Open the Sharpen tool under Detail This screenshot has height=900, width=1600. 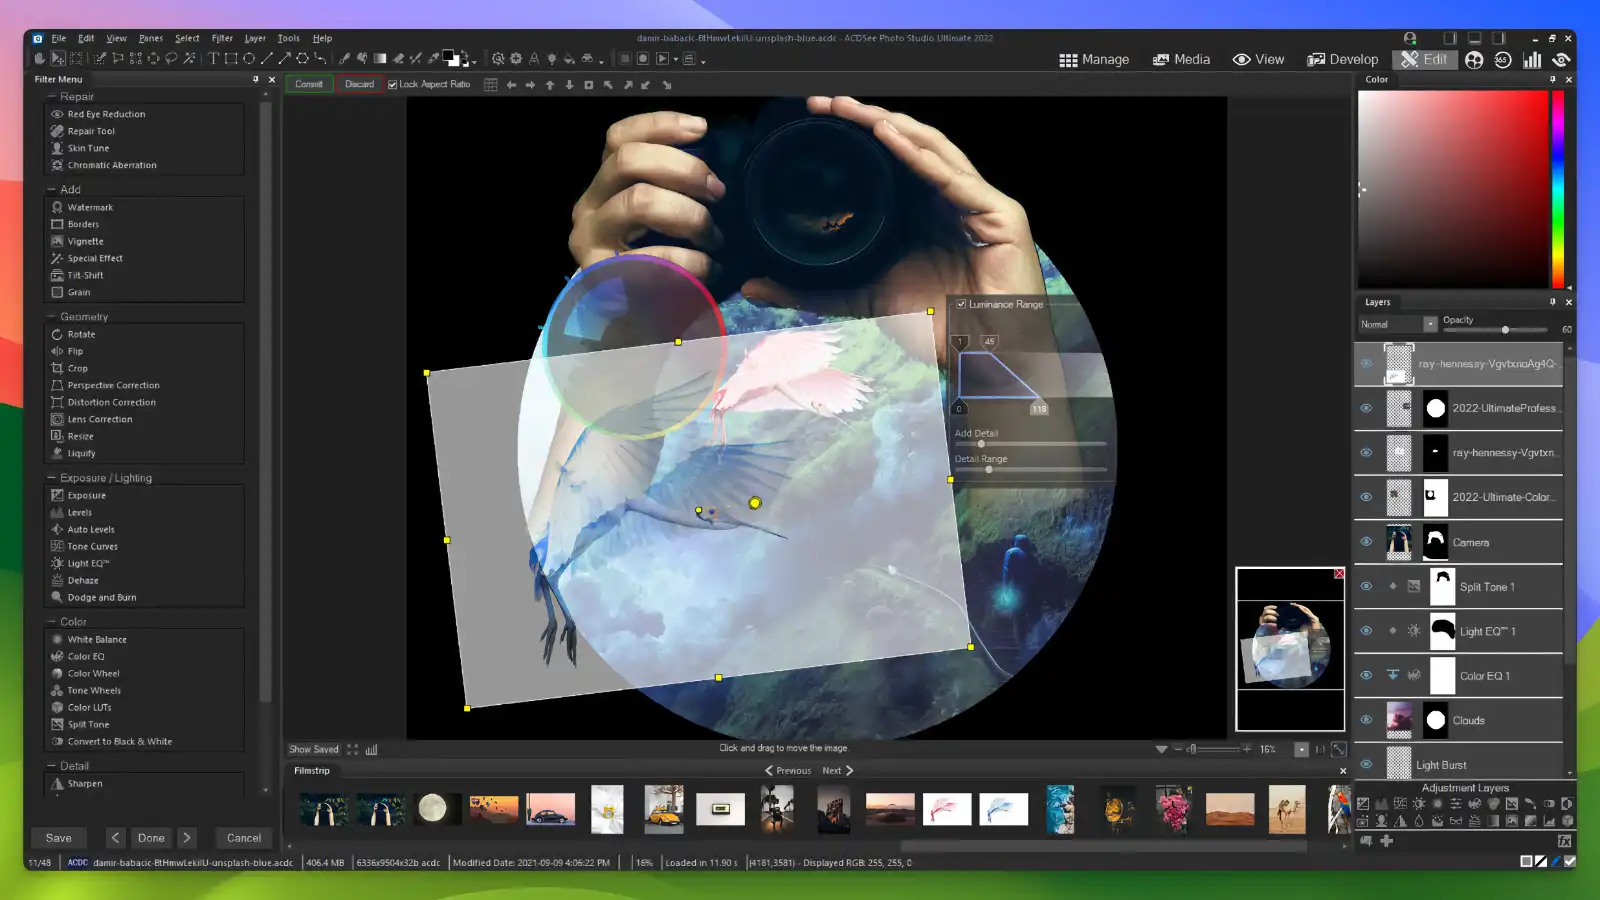coord(84,783)
